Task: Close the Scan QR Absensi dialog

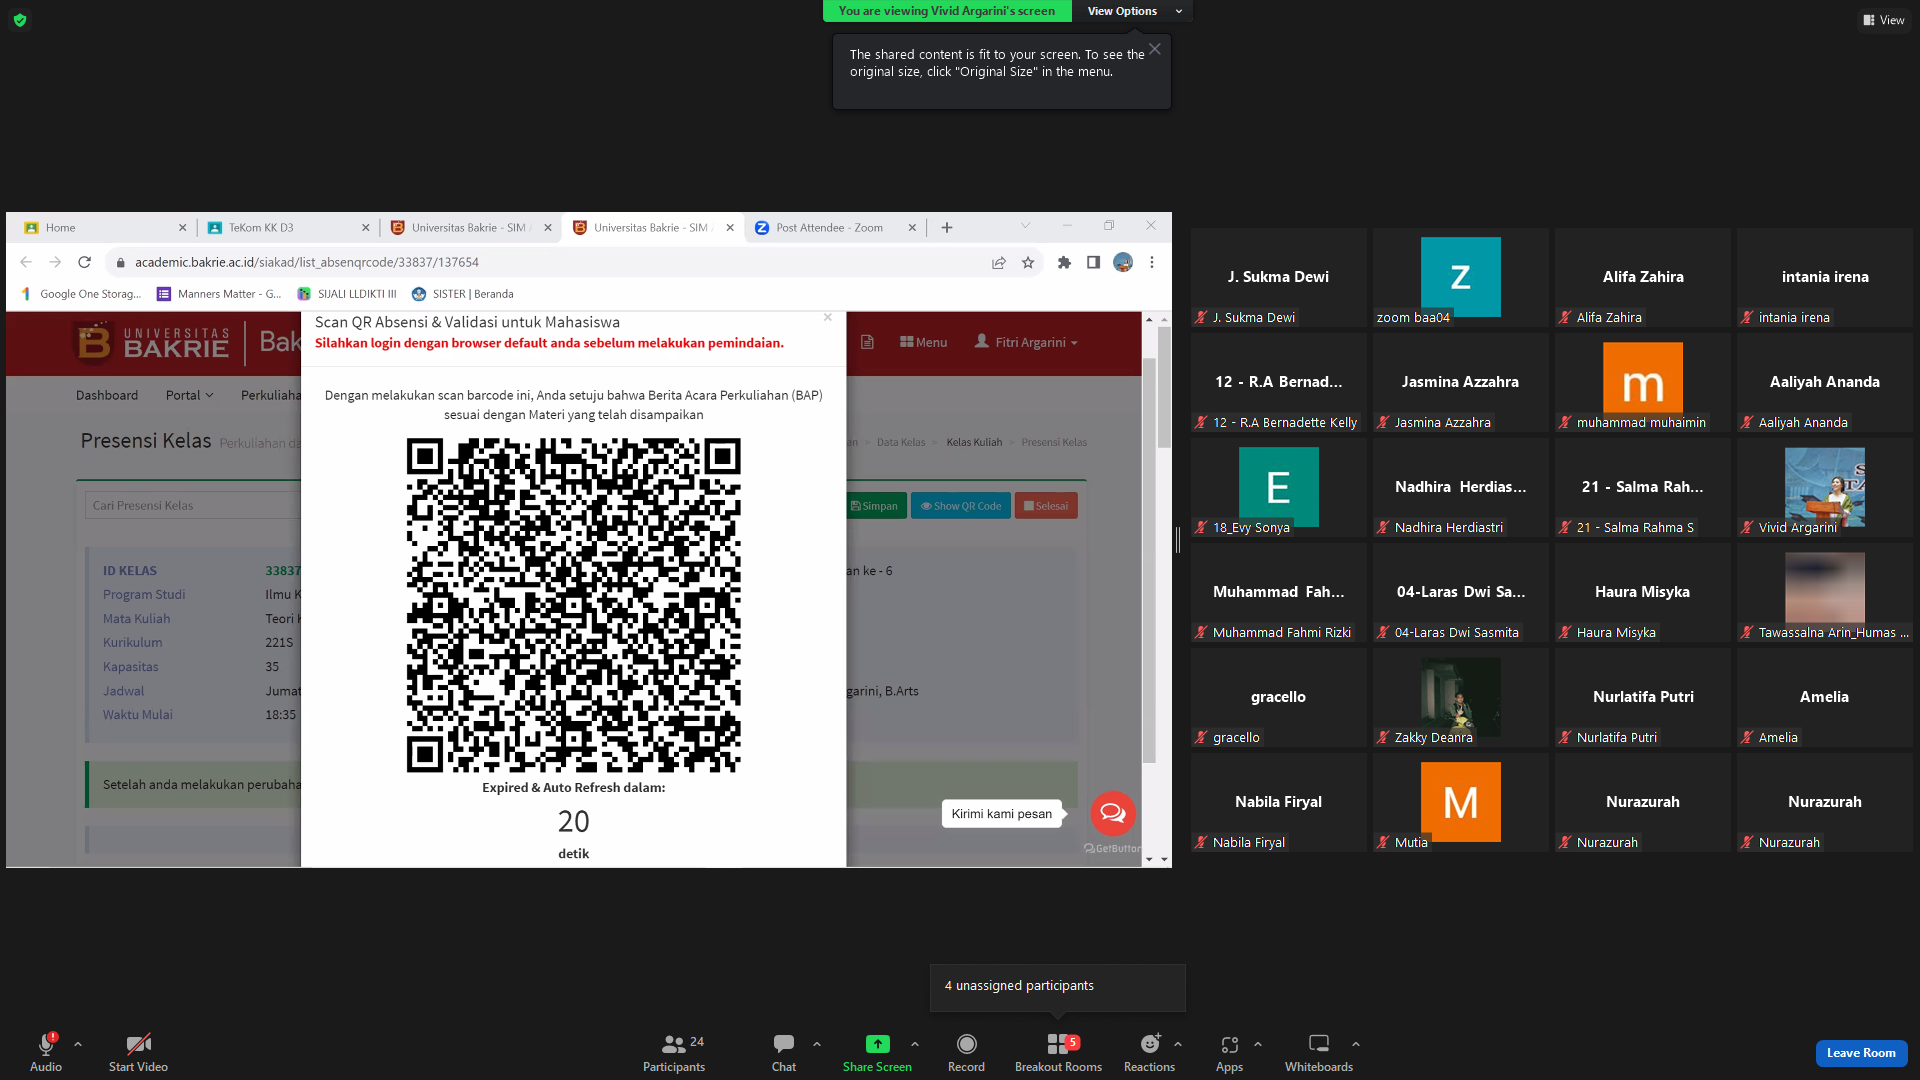Action: tap(828, 318)
